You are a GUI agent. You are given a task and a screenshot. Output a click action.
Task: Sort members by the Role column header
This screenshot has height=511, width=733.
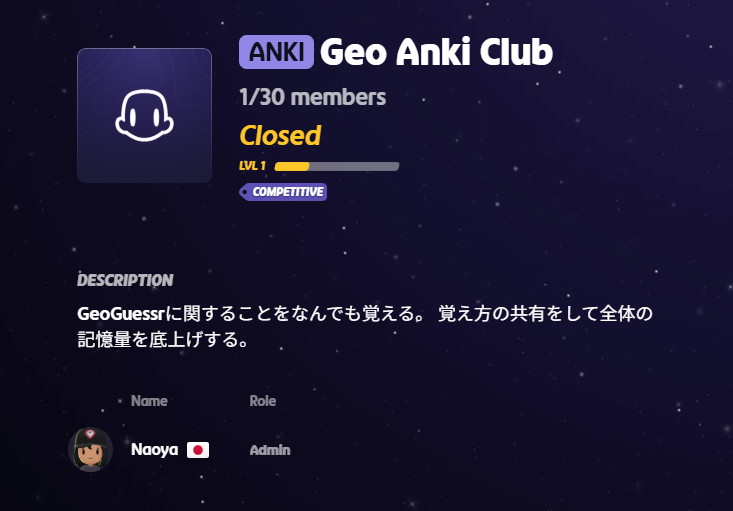tap(263, 401)
